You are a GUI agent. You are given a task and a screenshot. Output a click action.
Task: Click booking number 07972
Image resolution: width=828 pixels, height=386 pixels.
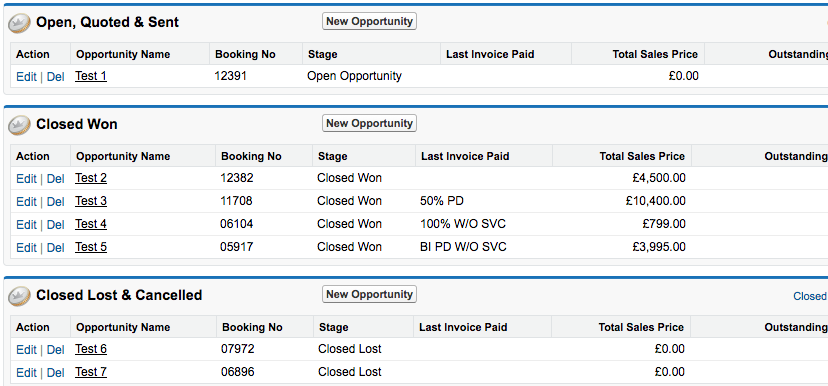[238, 349]
